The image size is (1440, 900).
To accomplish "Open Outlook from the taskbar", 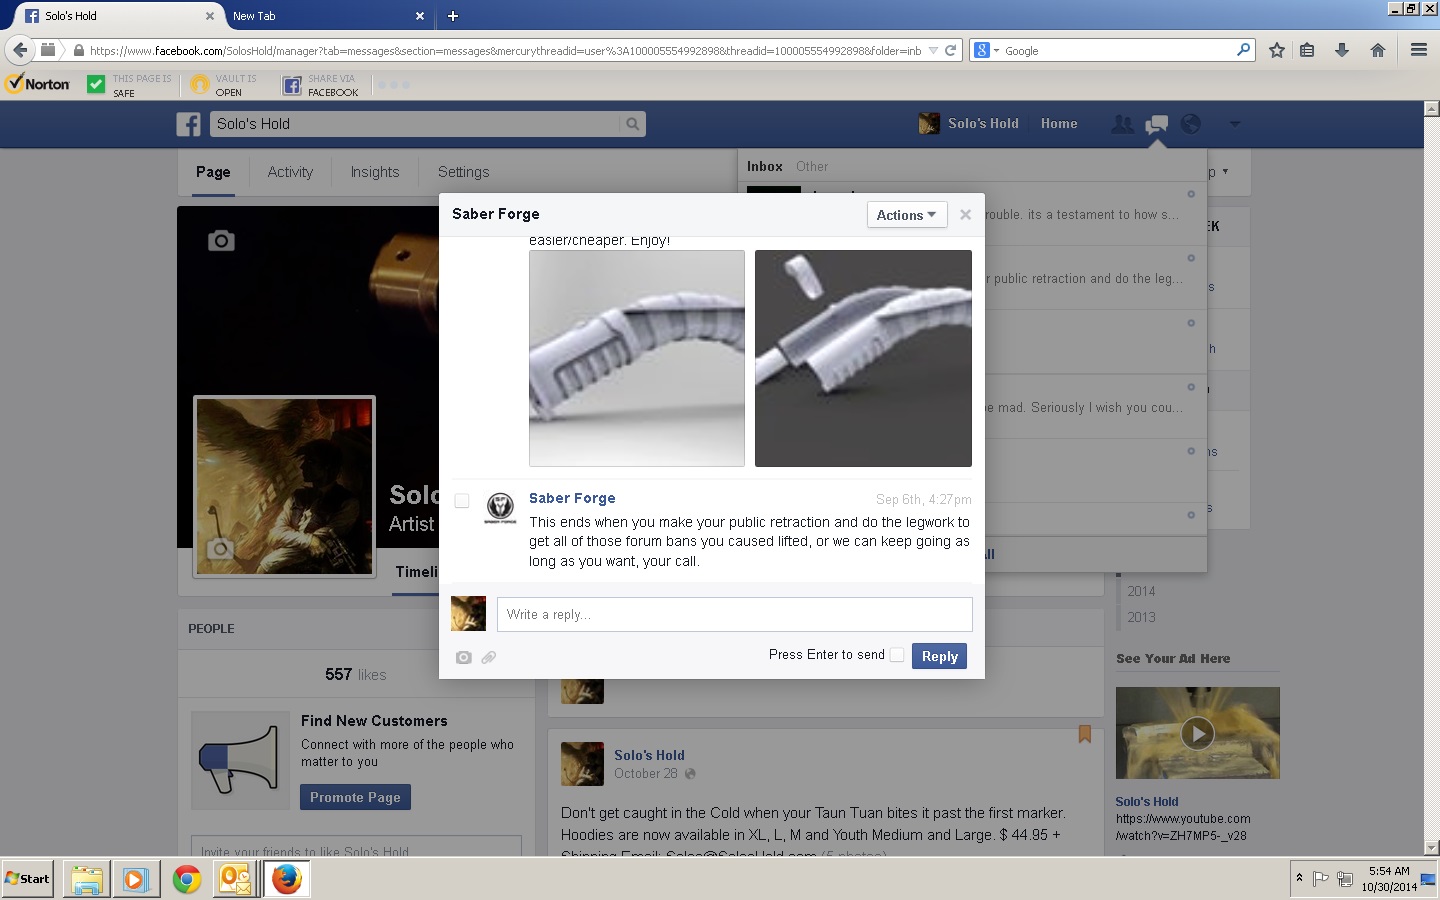I will pyautogui.click(x=235, y=879).
